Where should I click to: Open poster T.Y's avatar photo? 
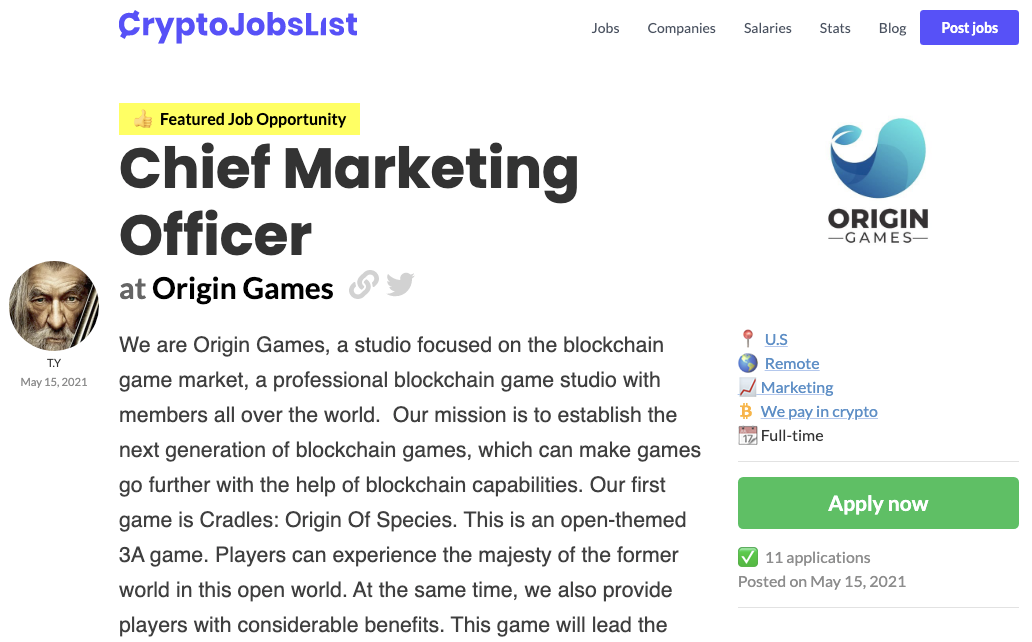pyautogui.click(x=54, y=306)
